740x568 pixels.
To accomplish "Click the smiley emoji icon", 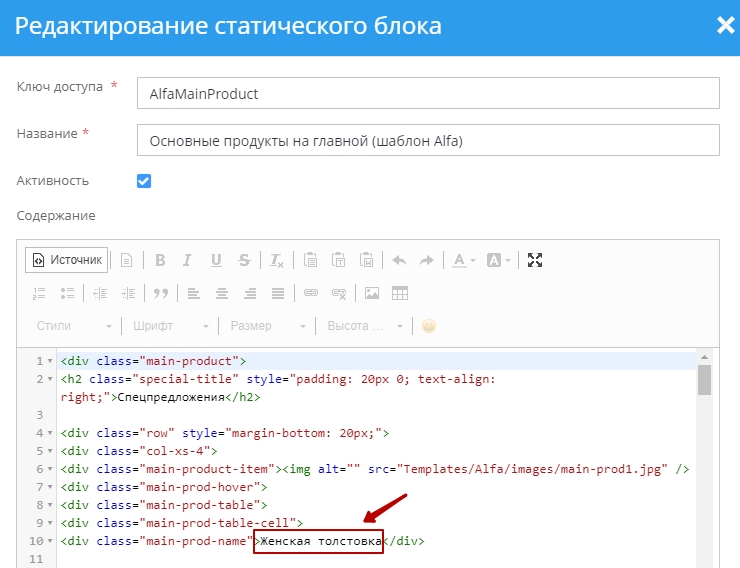I will coord(429,326).
